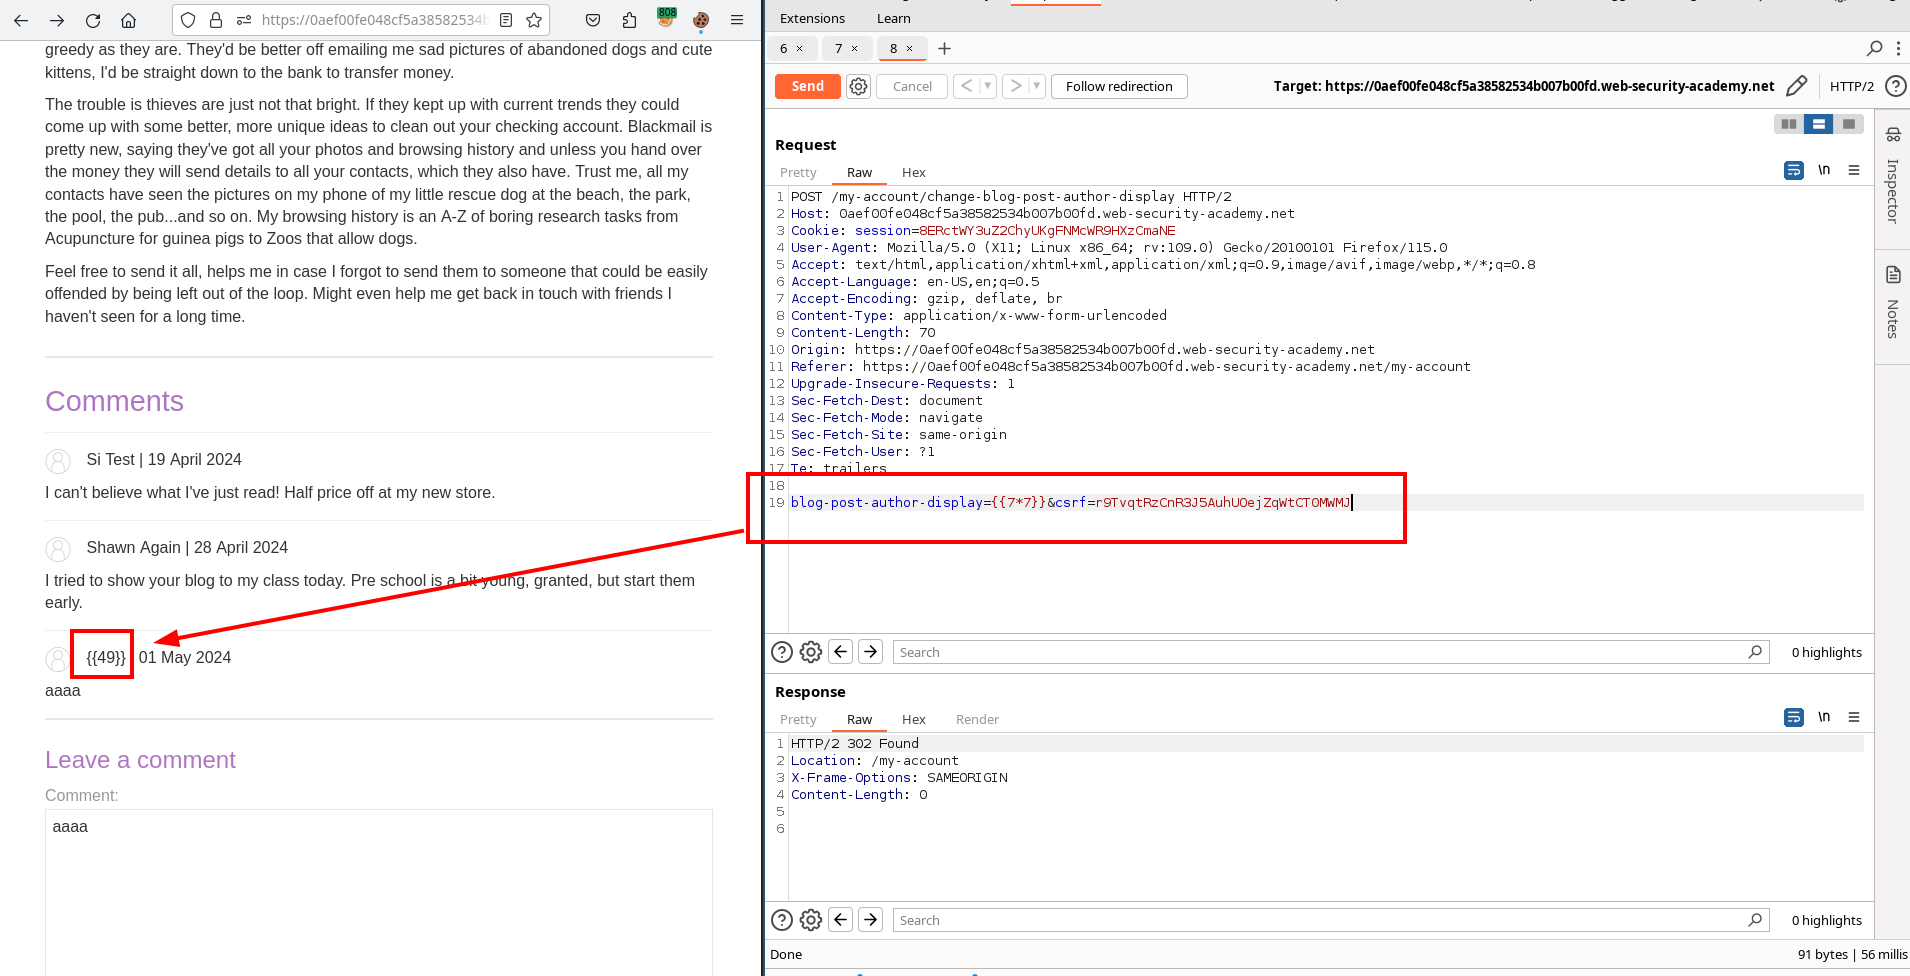The image size is (1910, 976).
Task: Switch to Repeater tab 6
Action: (784, 48)
